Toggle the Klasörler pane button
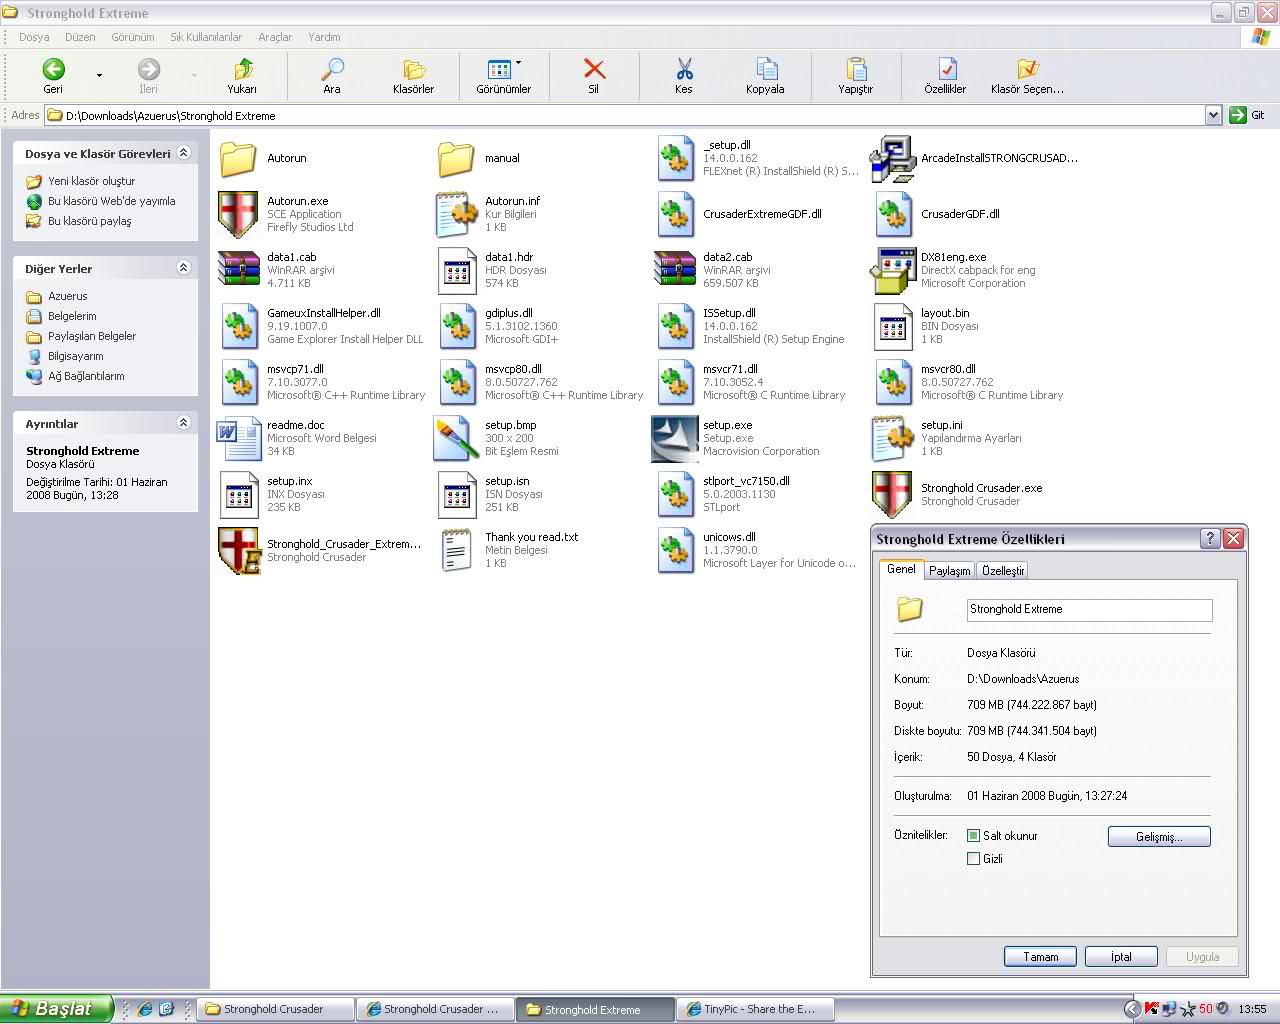Screen dimensions: 1280x1024 tap(413, 76)
